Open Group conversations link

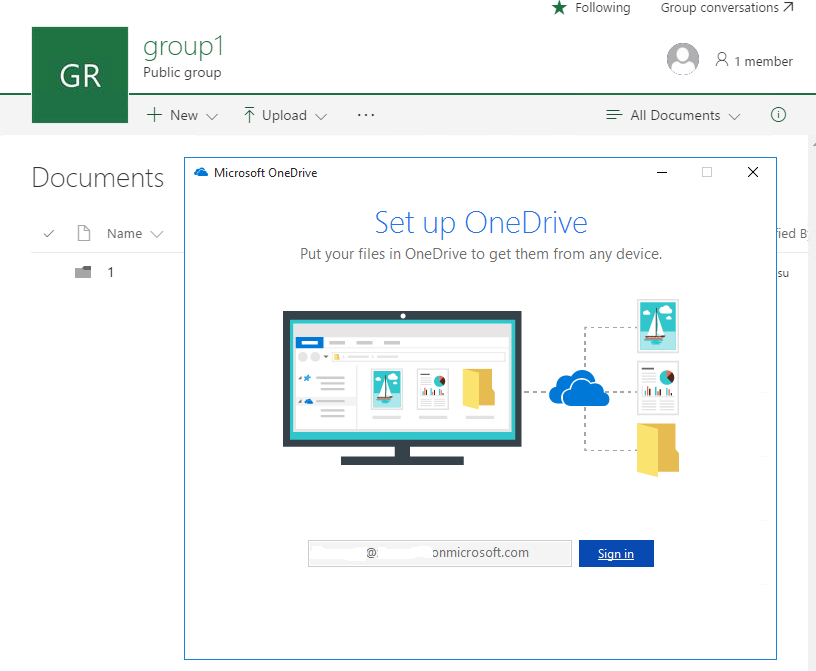pos(726,8)
